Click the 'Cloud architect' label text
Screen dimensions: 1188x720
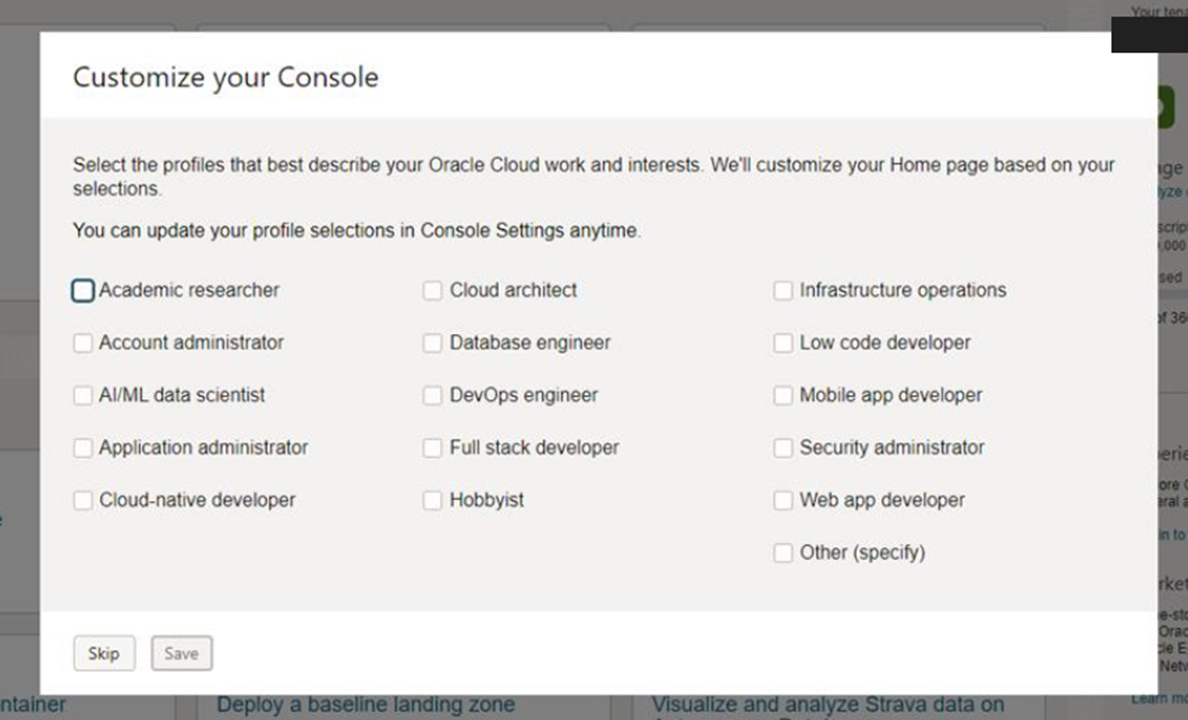pyautogui.click(x=513, y=290)
